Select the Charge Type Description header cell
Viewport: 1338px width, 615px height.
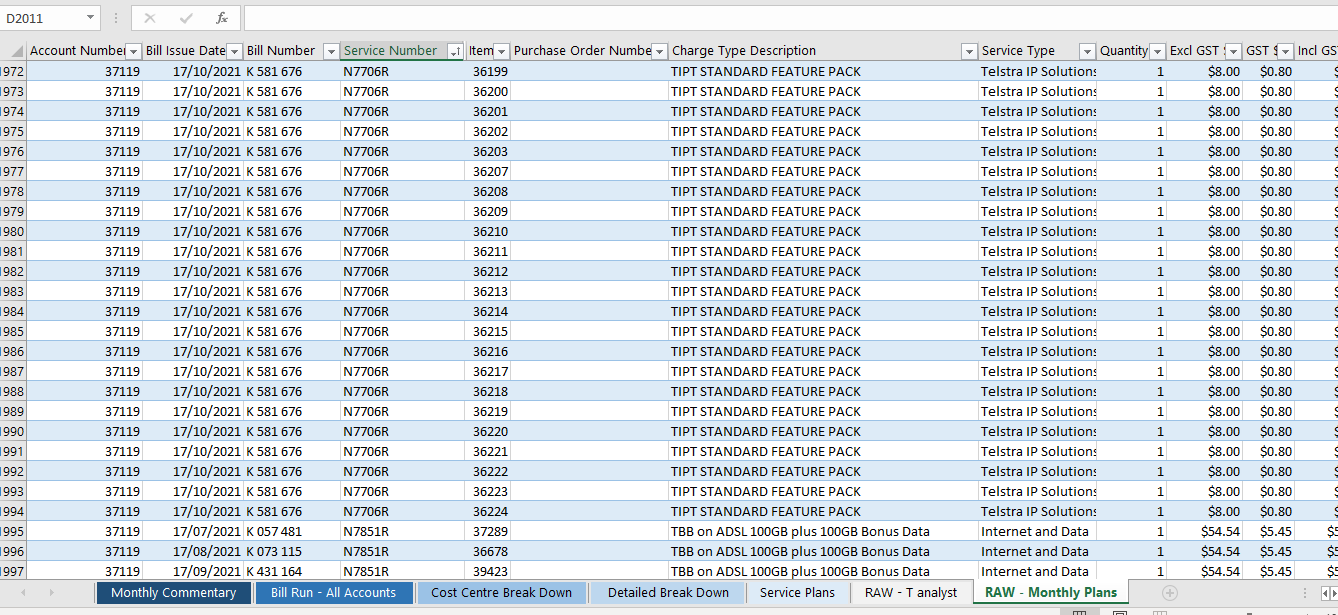point(824,51)
